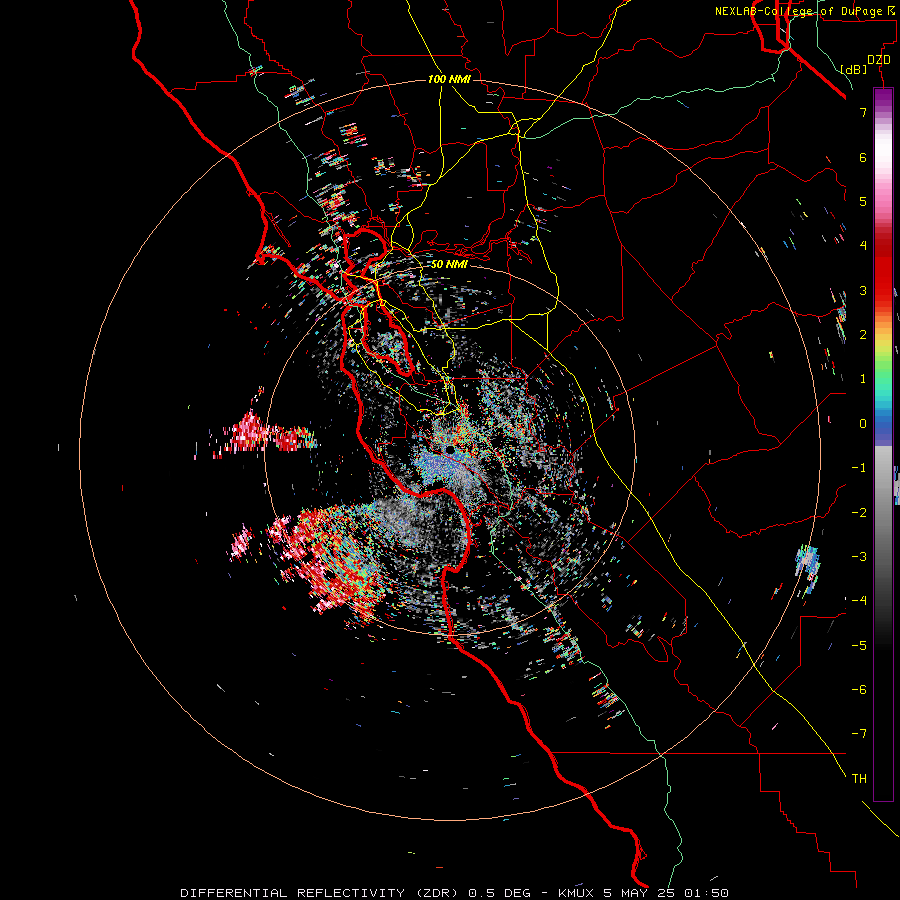Viewport: 900px width, 900px height.
Task: Click the "01:50" time in caption
Action: [707, 893]
